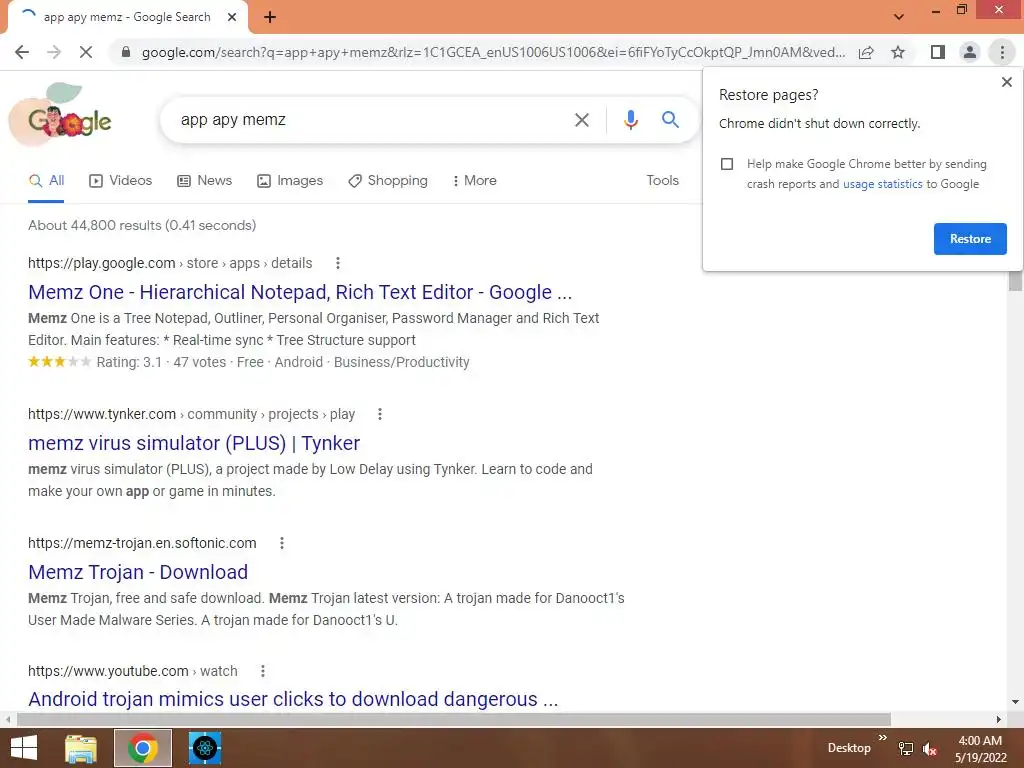Switch to the News tab
Viewport: 1024px width, 768px height.
click(204, 181)
